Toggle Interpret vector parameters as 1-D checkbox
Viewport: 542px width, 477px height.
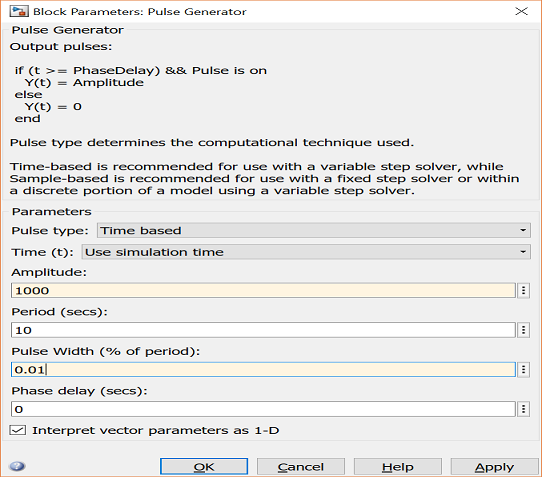18,430
